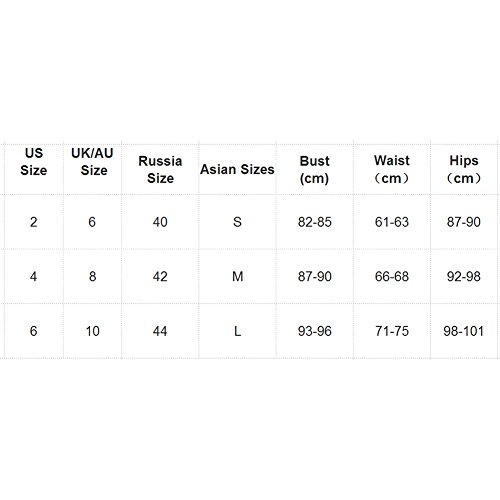Click the Hips (cm) column header
This screenshot has height=500, width=500.
coord(464,169)
